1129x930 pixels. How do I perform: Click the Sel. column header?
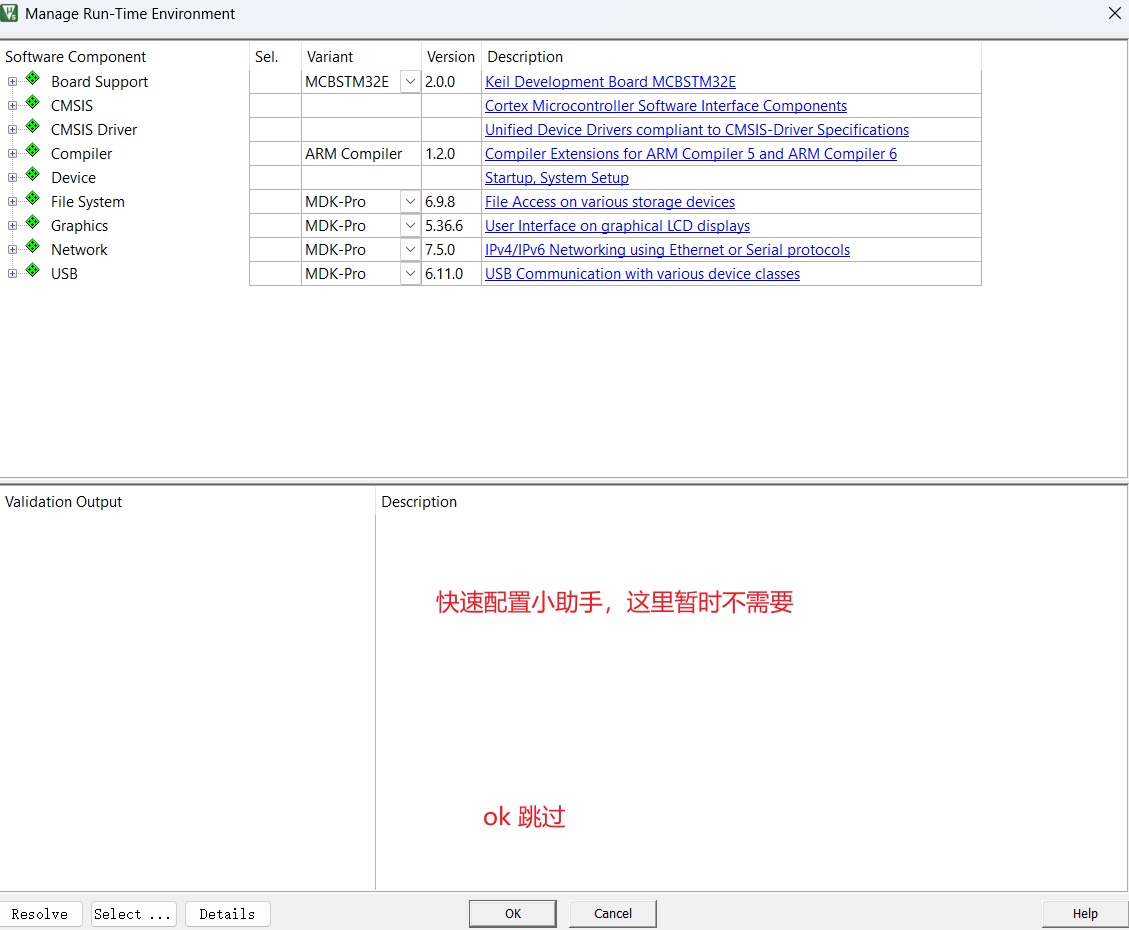click(266, 57)
